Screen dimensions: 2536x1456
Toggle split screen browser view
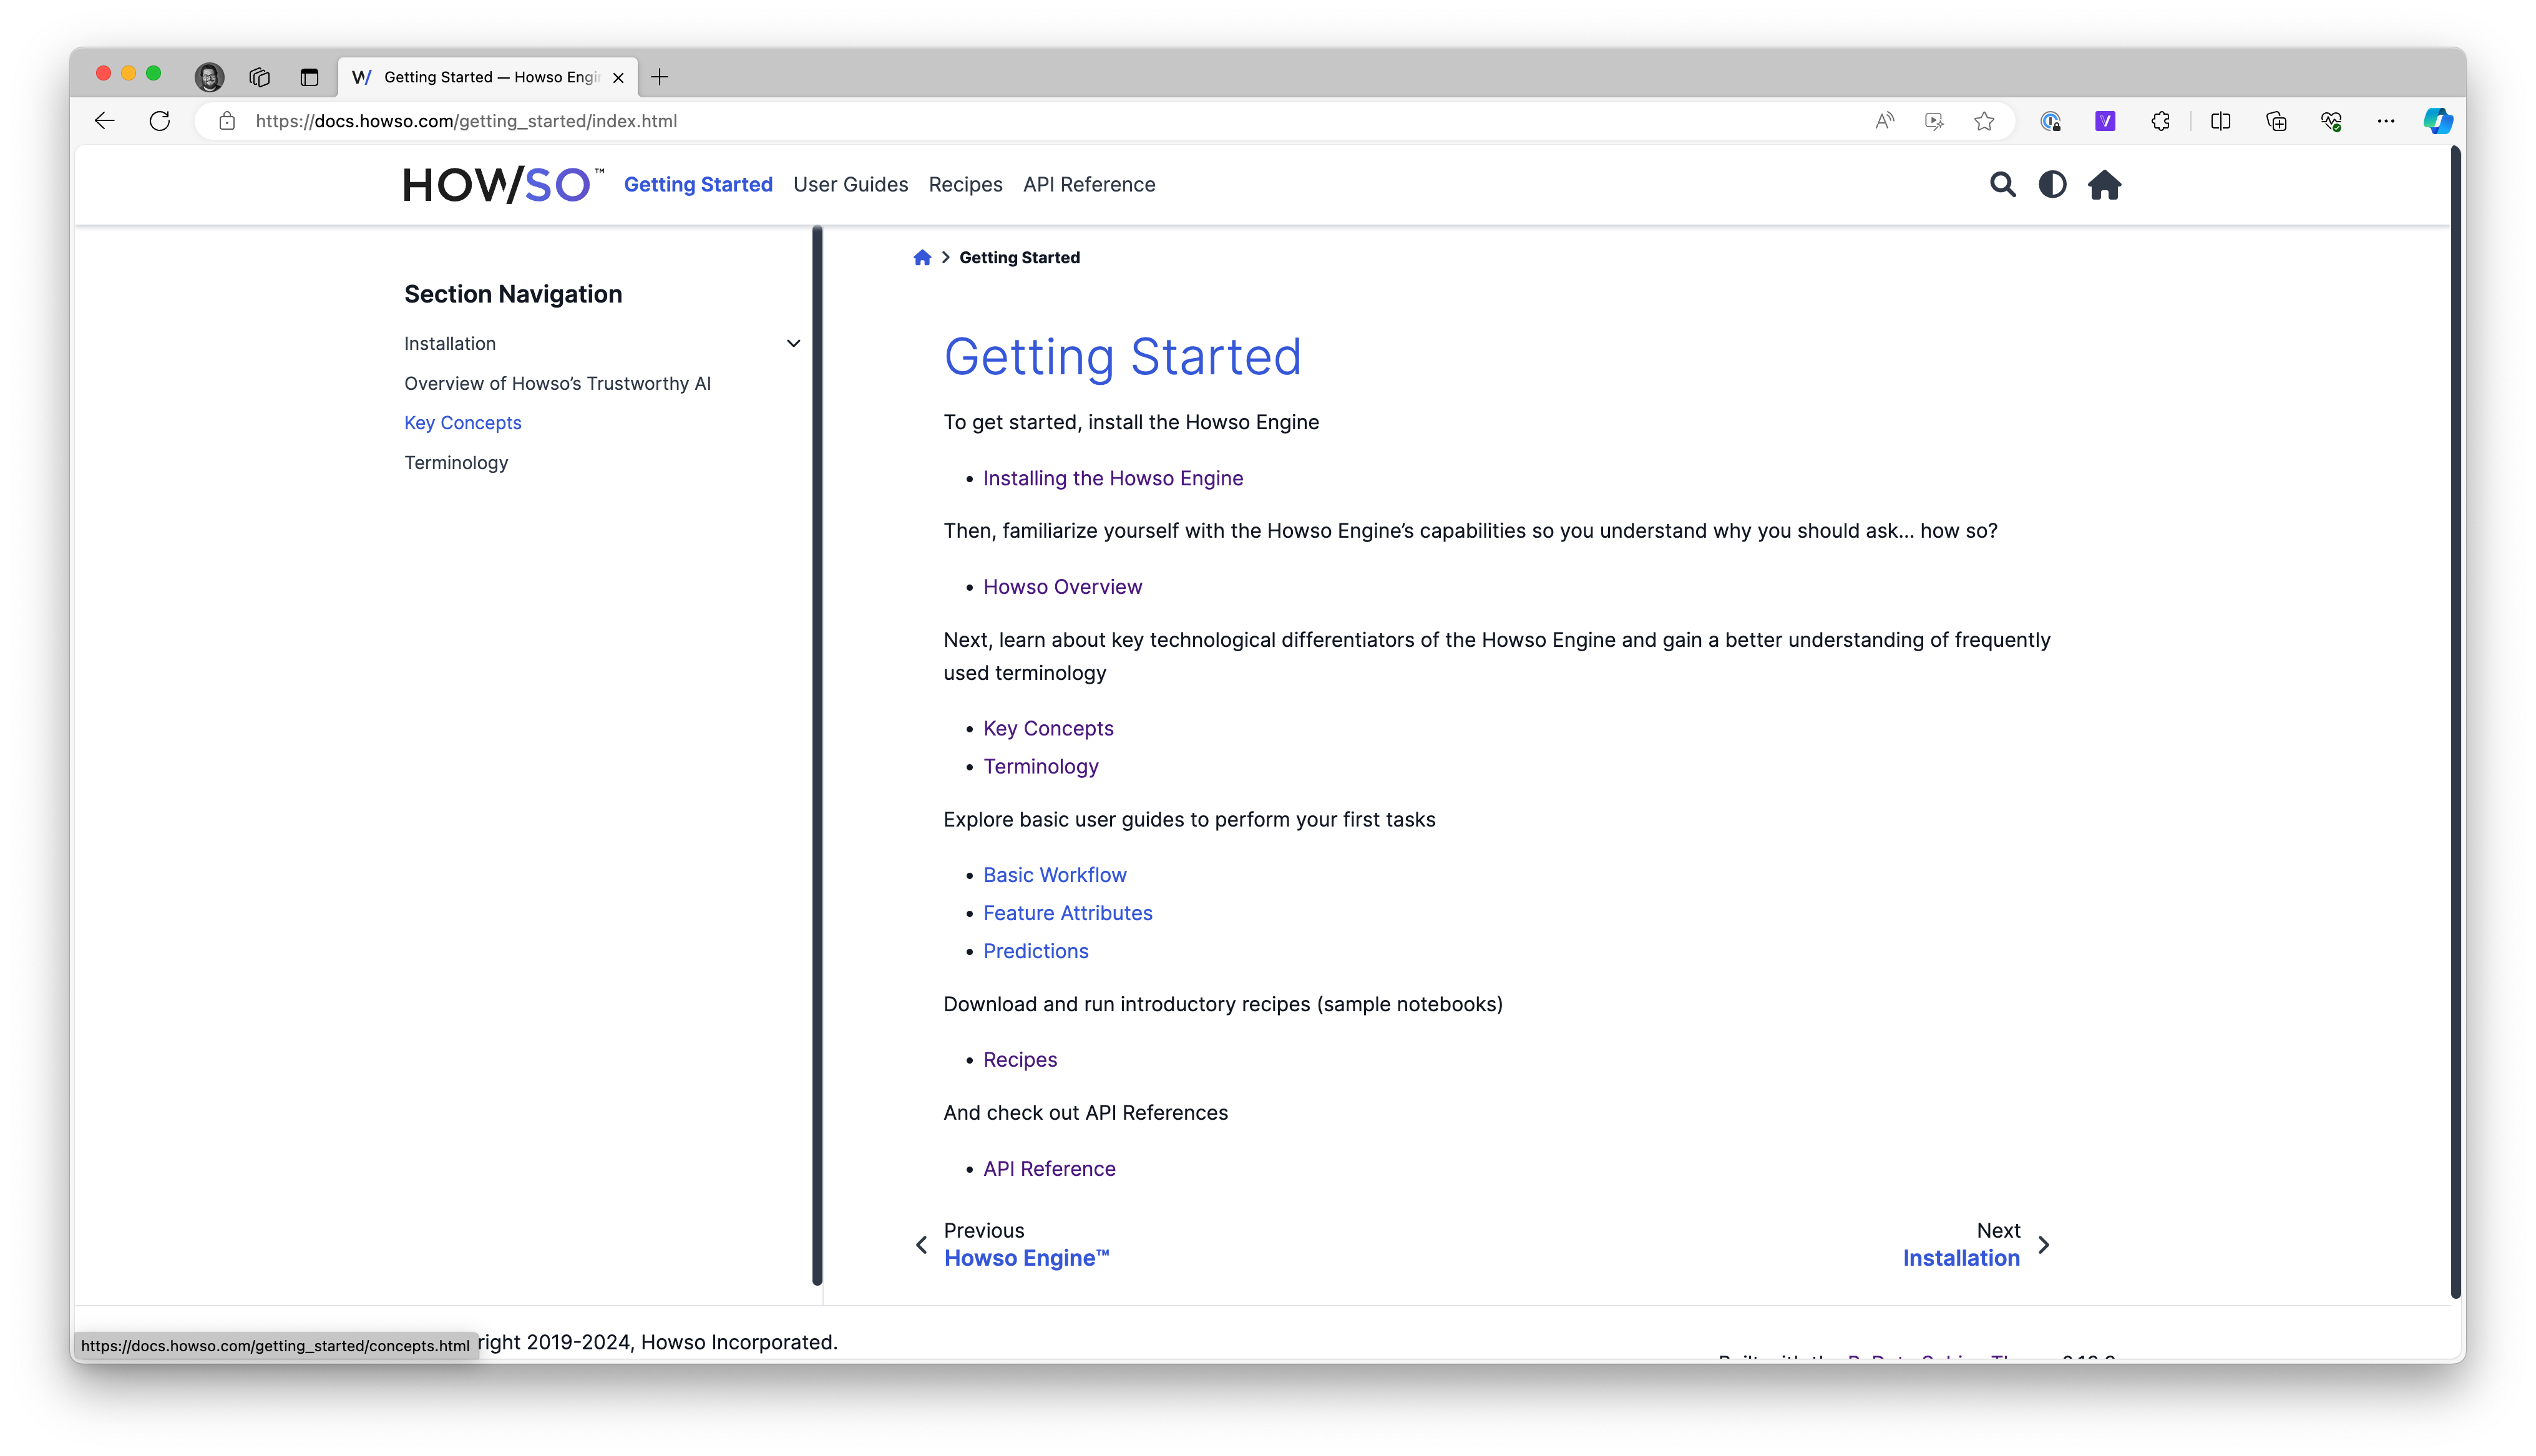click(x=2220, y=121)
